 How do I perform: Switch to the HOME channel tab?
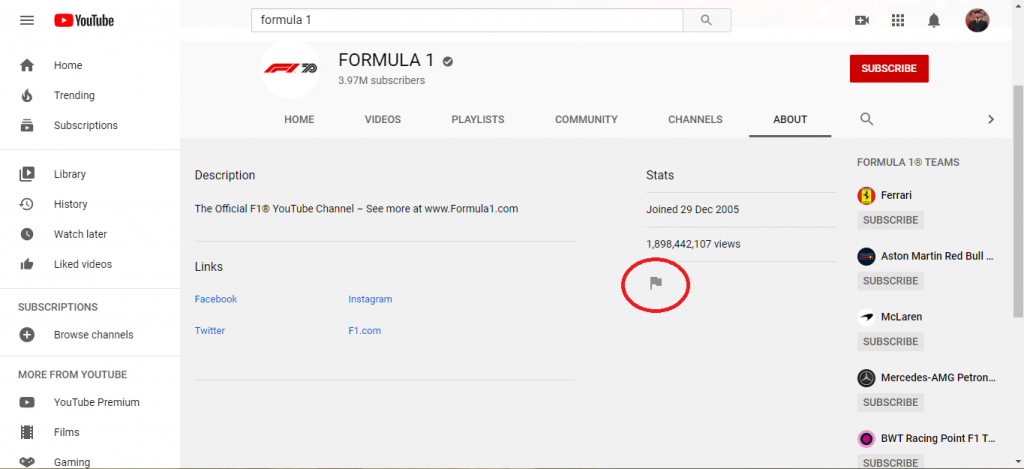299,120
